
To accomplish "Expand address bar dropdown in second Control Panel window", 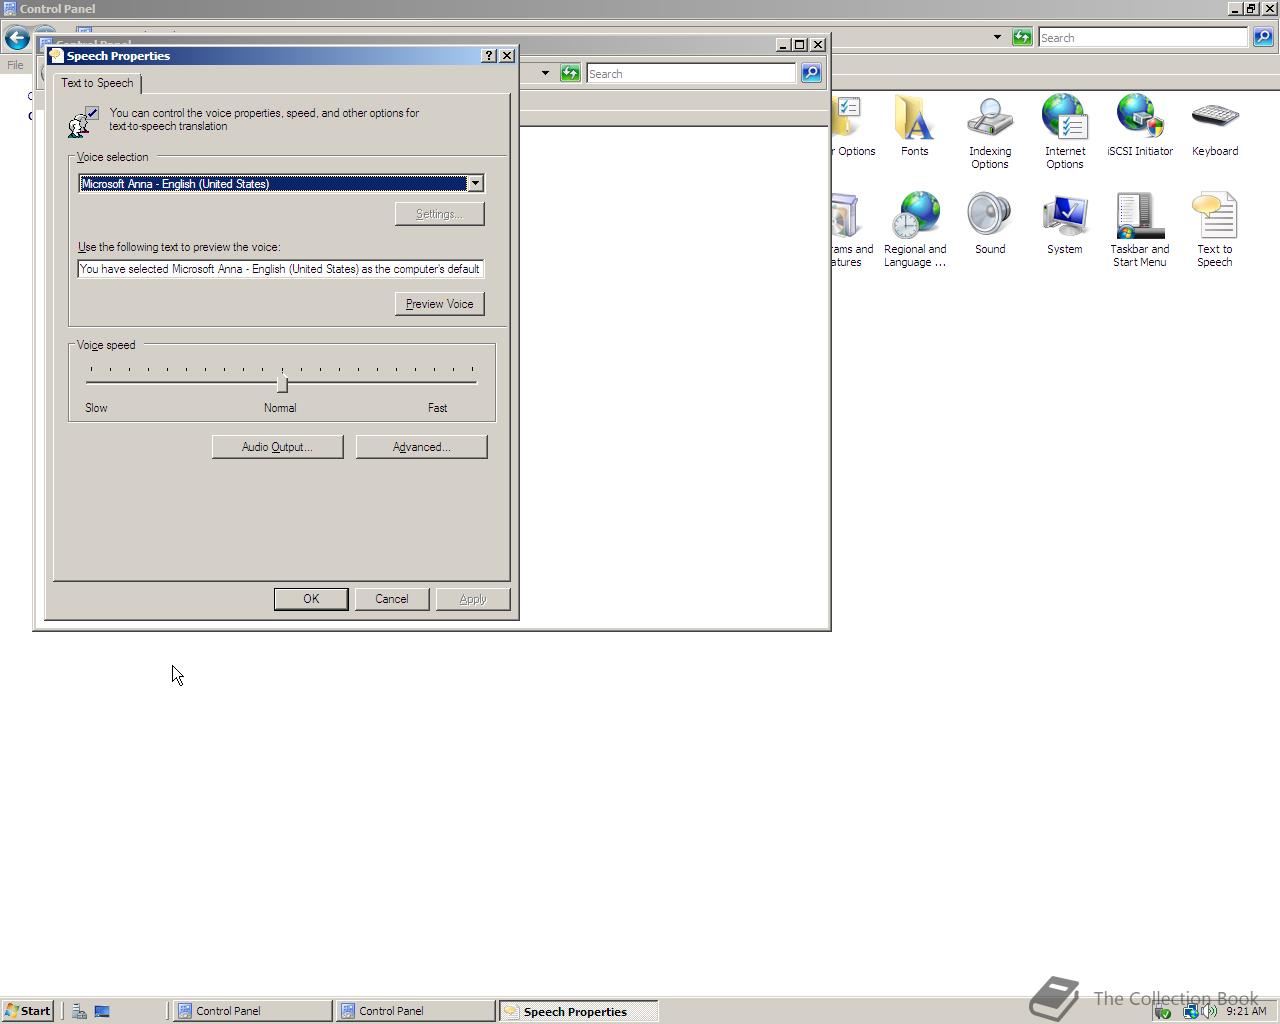I will (545, 73).
